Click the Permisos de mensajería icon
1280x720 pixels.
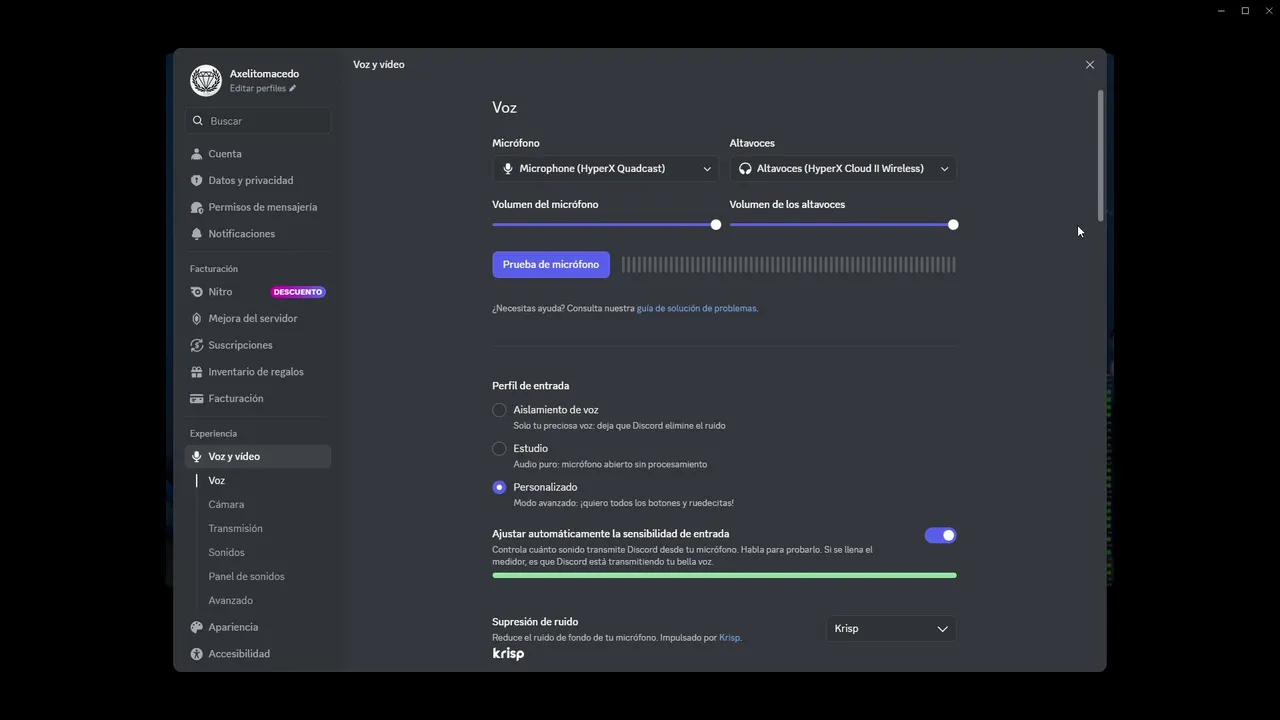pyautogui.click(x=196, y=207)
